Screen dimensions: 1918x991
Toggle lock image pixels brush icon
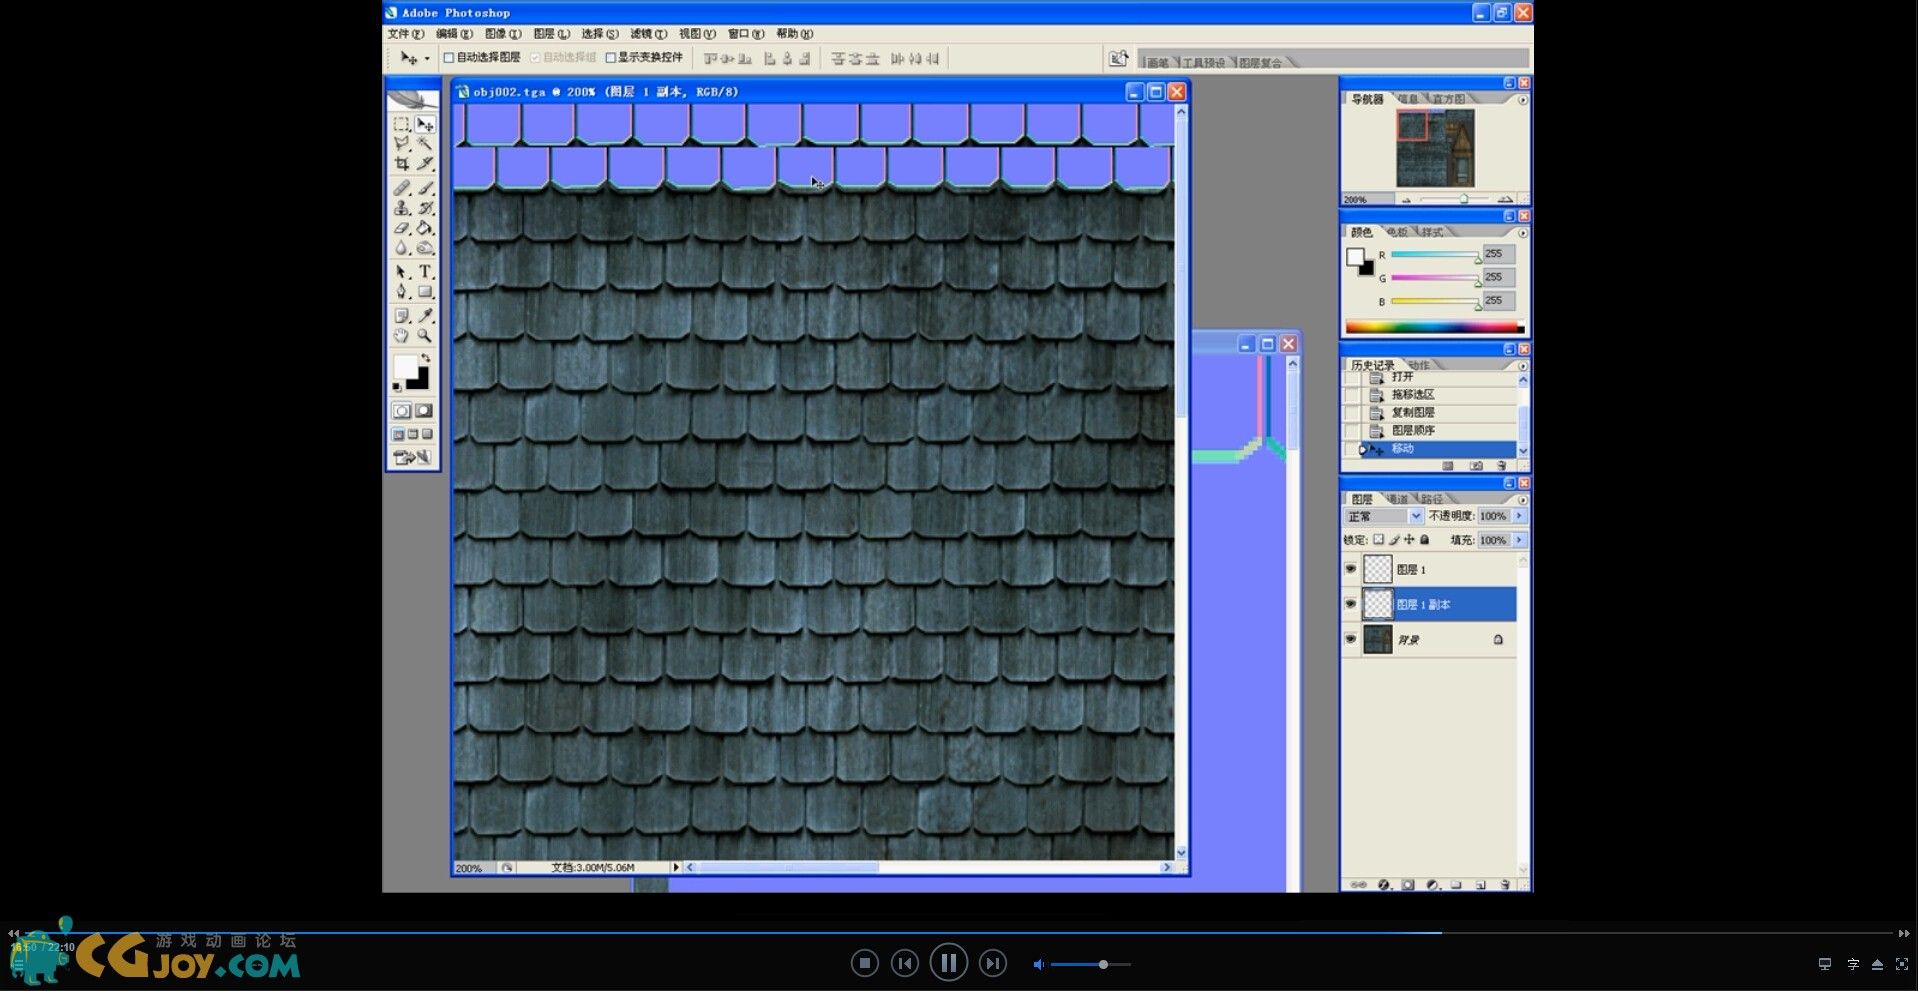1394,540
